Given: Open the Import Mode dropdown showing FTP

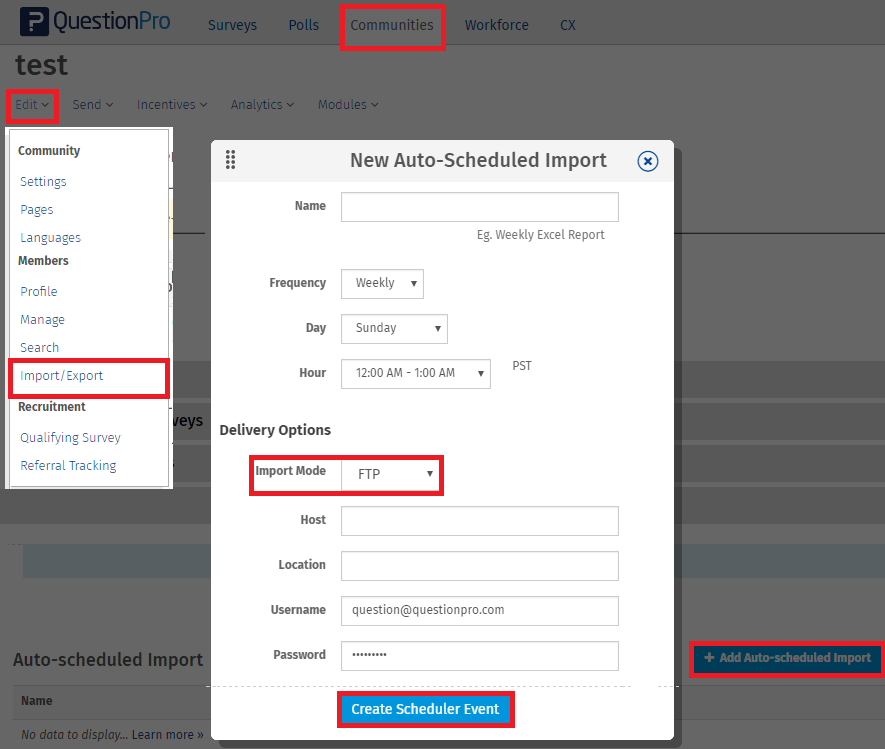Looking at the screenshot, I should (392, 475).
